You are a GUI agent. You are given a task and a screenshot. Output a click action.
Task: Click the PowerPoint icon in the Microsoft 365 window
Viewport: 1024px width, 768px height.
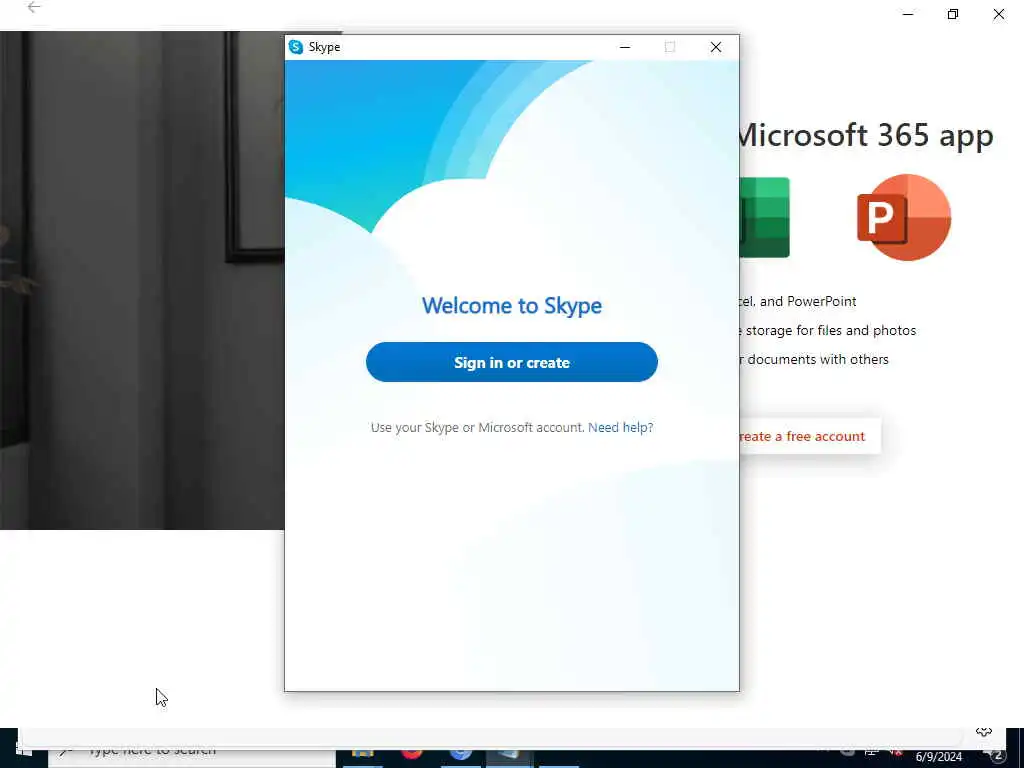pyautogui.click(x=904, y=217)
